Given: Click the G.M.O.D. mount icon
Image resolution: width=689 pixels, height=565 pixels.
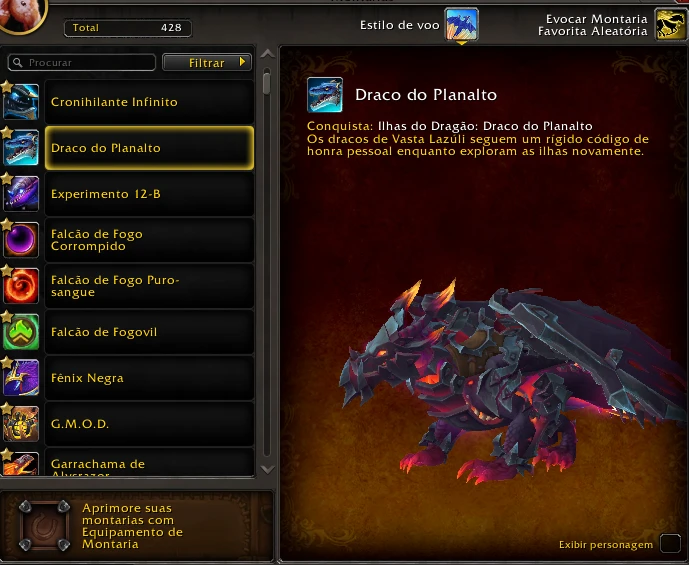Looking at the screenshot, I should [x=21, y=424].
